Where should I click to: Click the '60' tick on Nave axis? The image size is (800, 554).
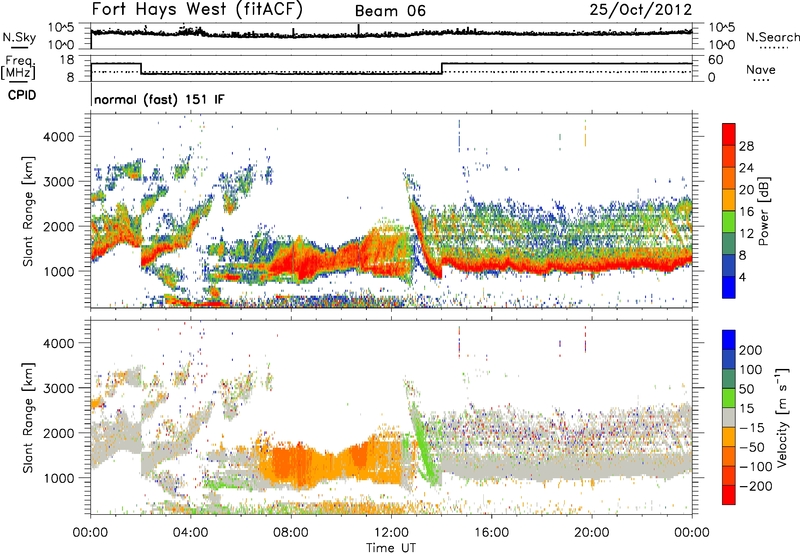click(715, 60)
